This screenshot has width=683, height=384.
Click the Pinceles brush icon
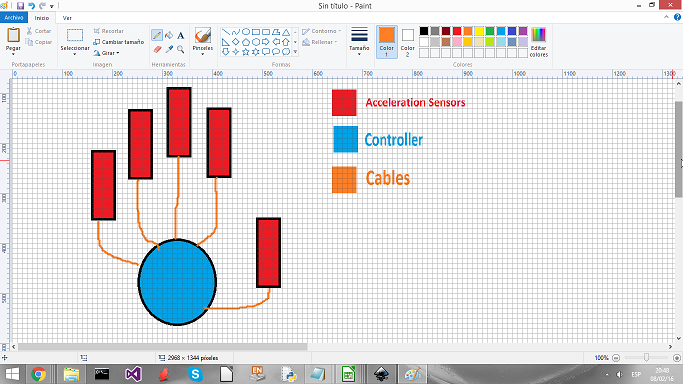(x=203, y=35)
